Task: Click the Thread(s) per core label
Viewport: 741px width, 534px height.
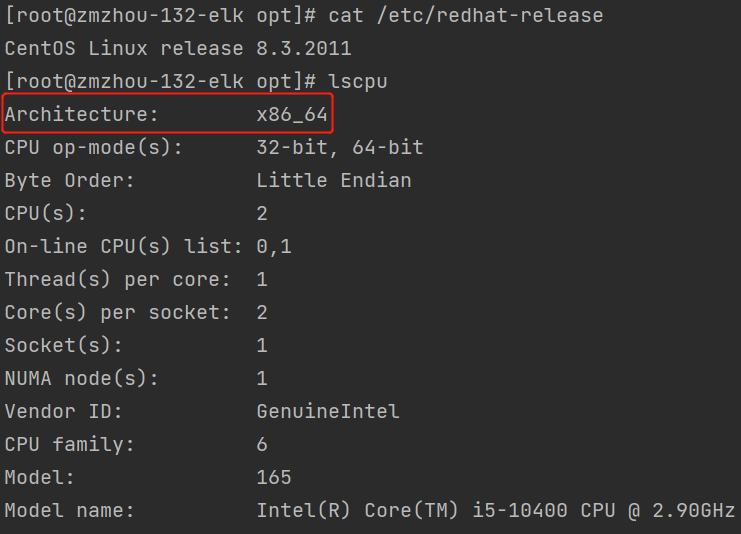Action: (117, 279)
